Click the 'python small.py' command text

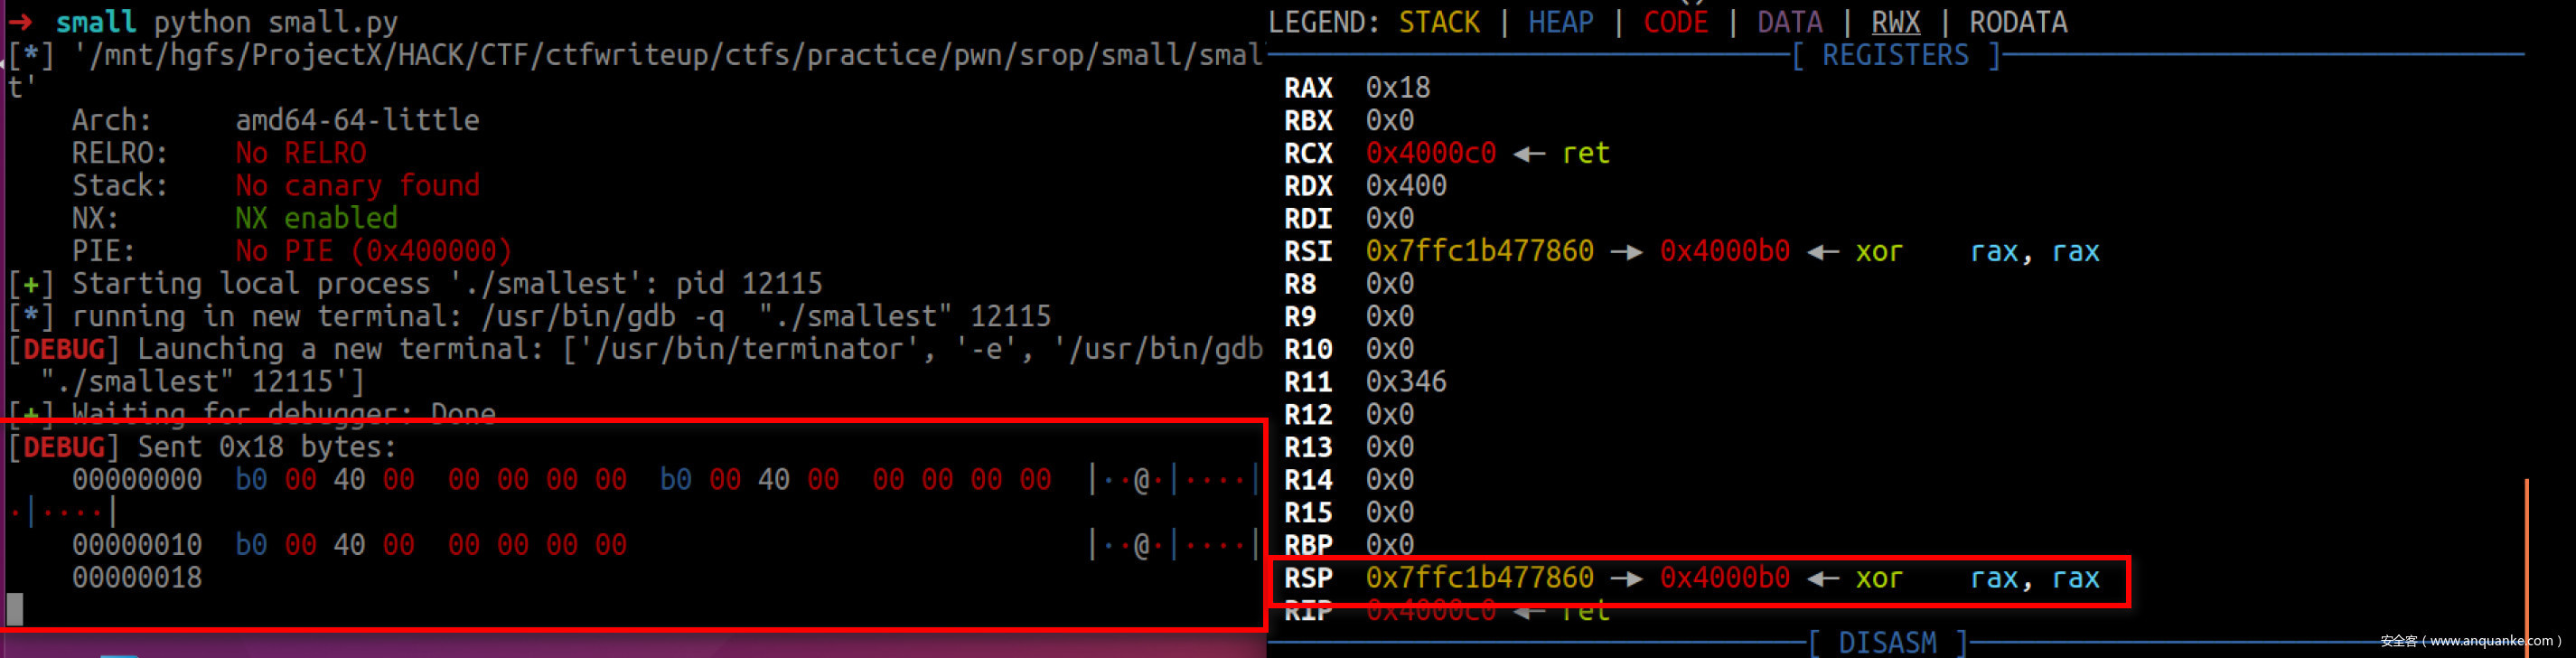[276, 22]
